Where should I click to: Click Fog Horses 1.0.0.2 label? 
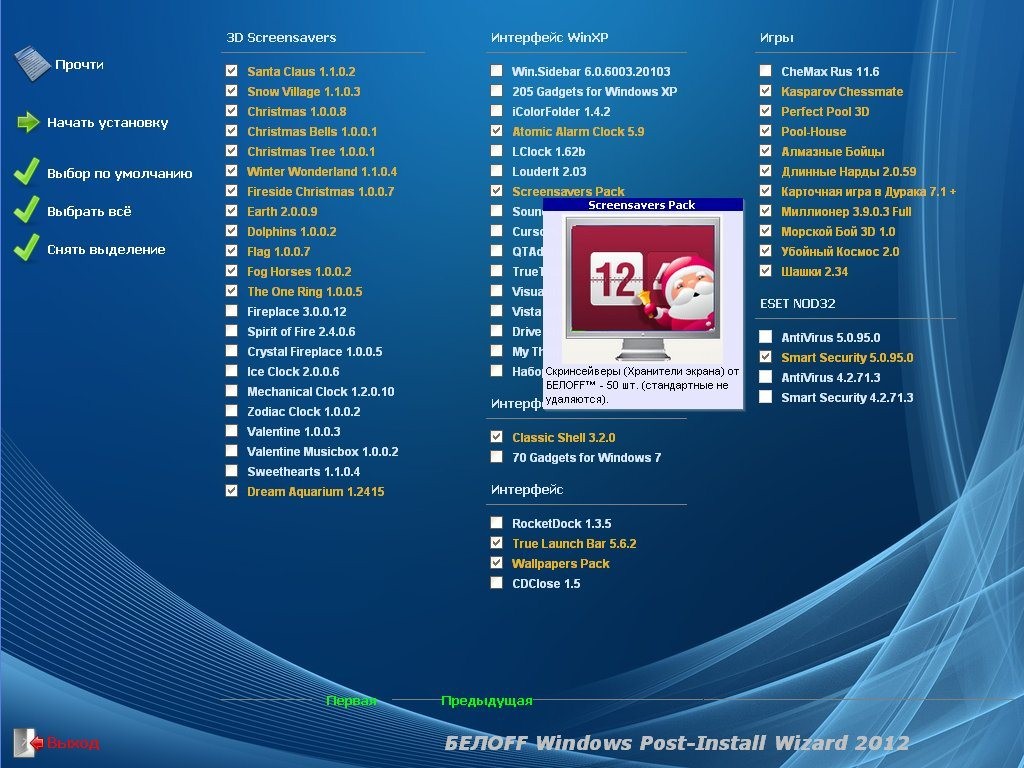(x=299, y=272)
